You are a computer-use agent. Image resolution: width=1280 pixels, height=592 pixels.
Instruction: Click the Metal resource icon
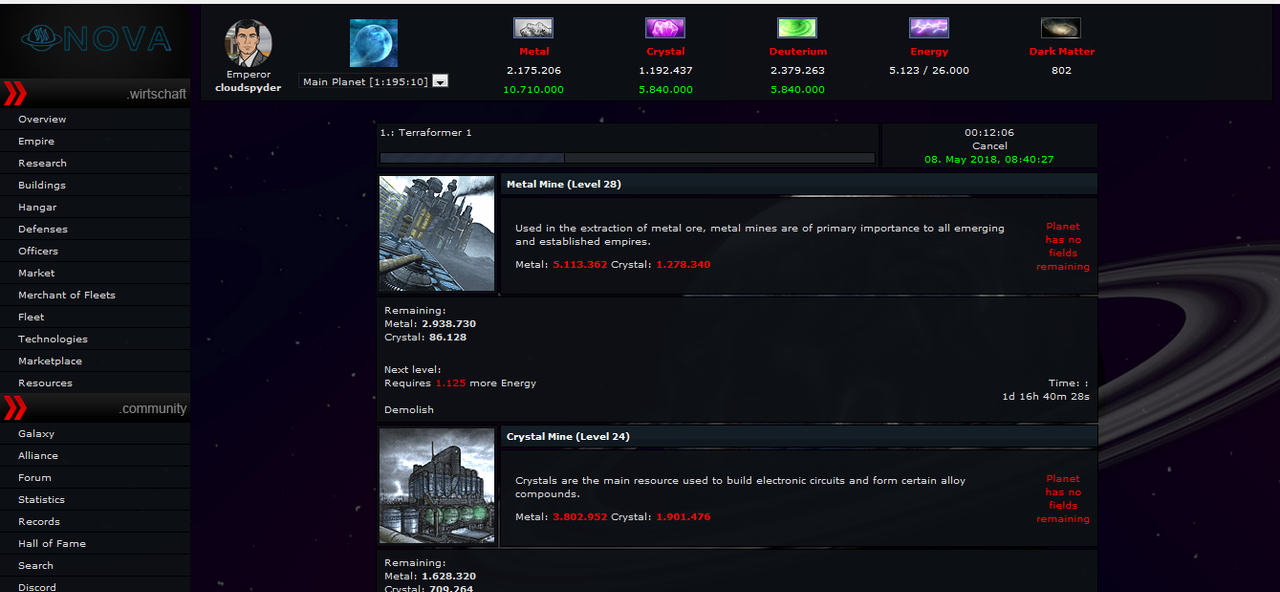[x=533, y=28]
